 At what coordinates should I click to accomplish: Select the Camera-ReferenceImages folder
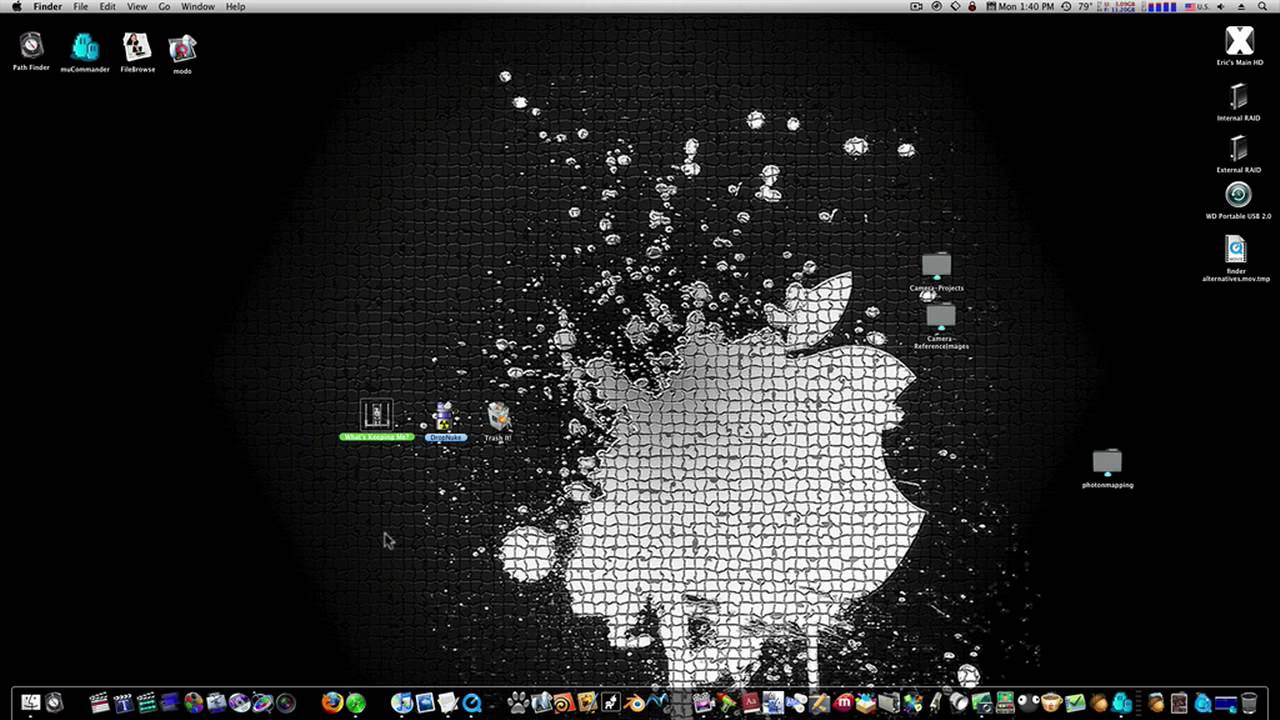[941, 317]
